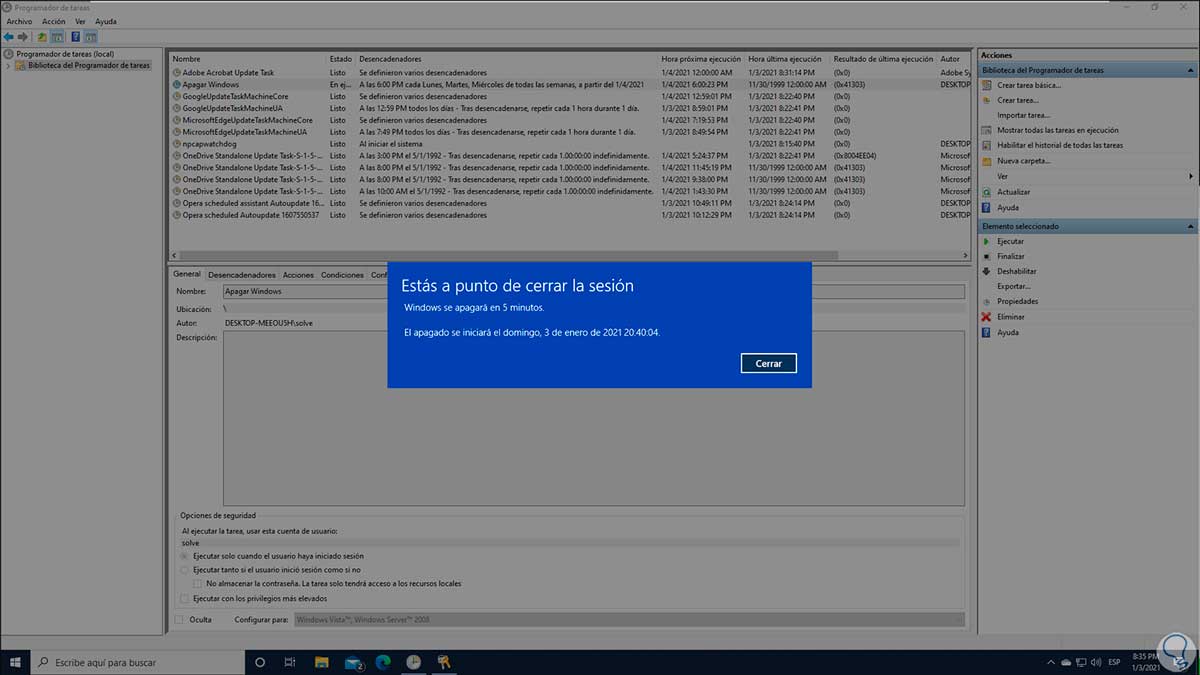This screenshot has width=1200, height=675.
Task: Select the GoogleUpdateTaskMachineCore row
Action: (571, 96)
